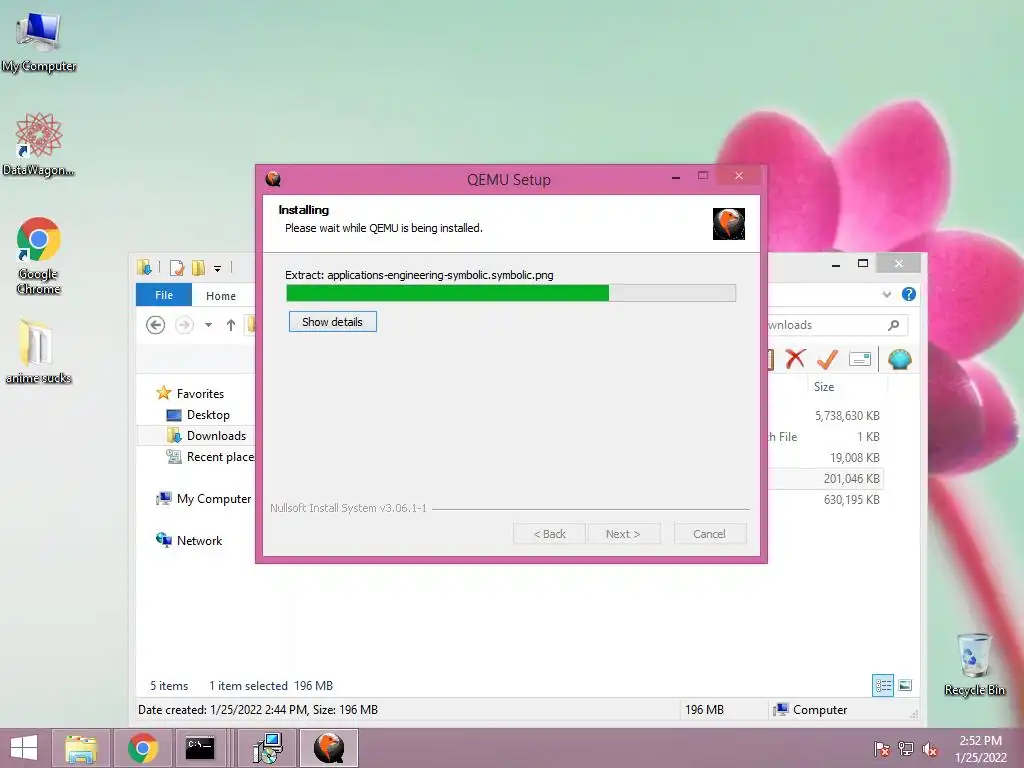Viewport: 1024px width, 768px height.
Task: Open the Windows Start button
Action: pyautogui.click(x=24, y=748)
